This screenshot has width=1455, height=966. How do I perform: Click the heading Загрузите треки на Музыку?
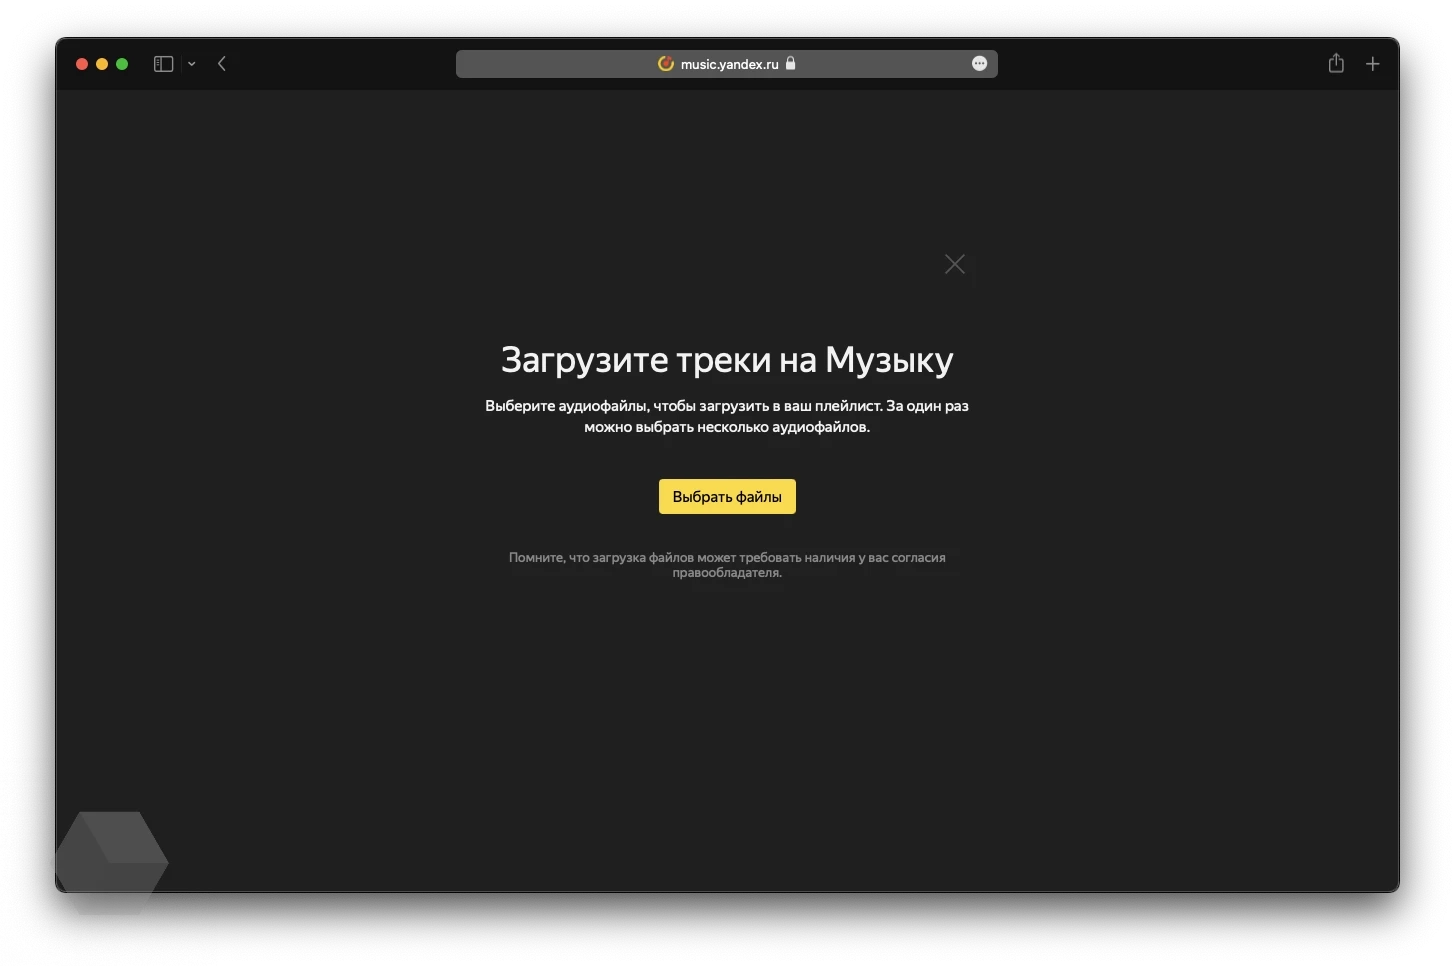coord(727,360)
